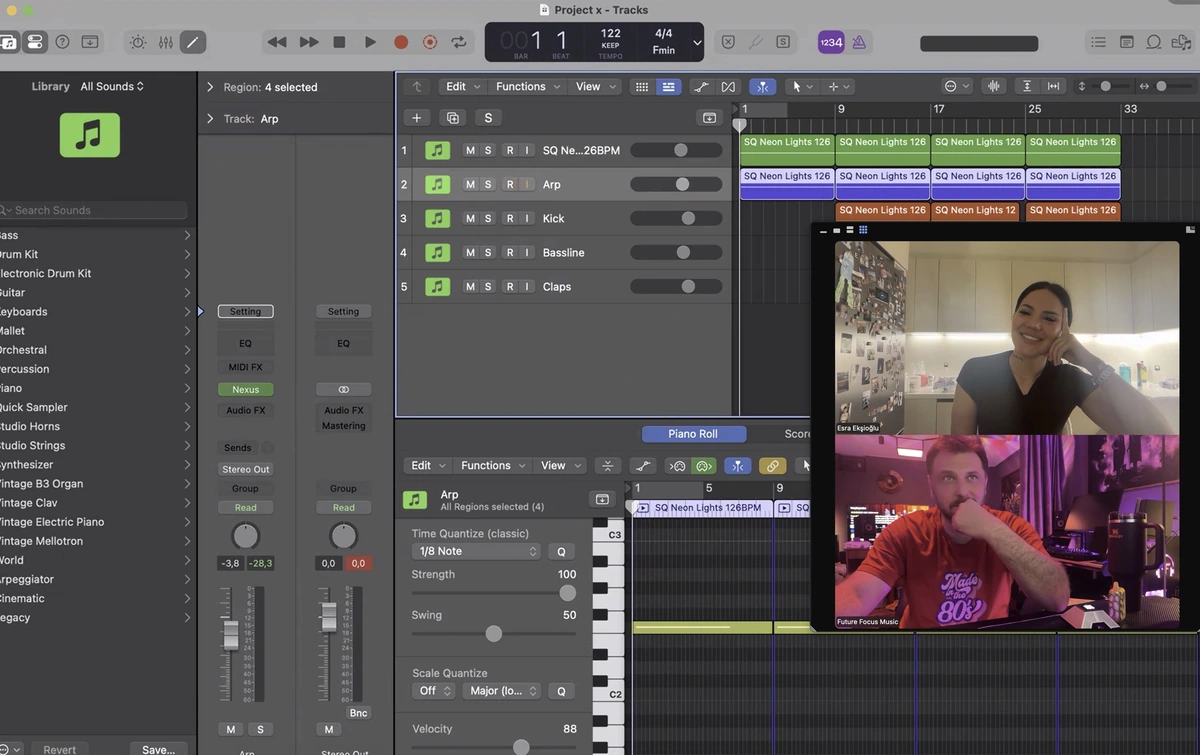Viewport: 1200px width, 755px height.
Task: Toggle the 1234 Count-in button
Action: pos(831,42)
